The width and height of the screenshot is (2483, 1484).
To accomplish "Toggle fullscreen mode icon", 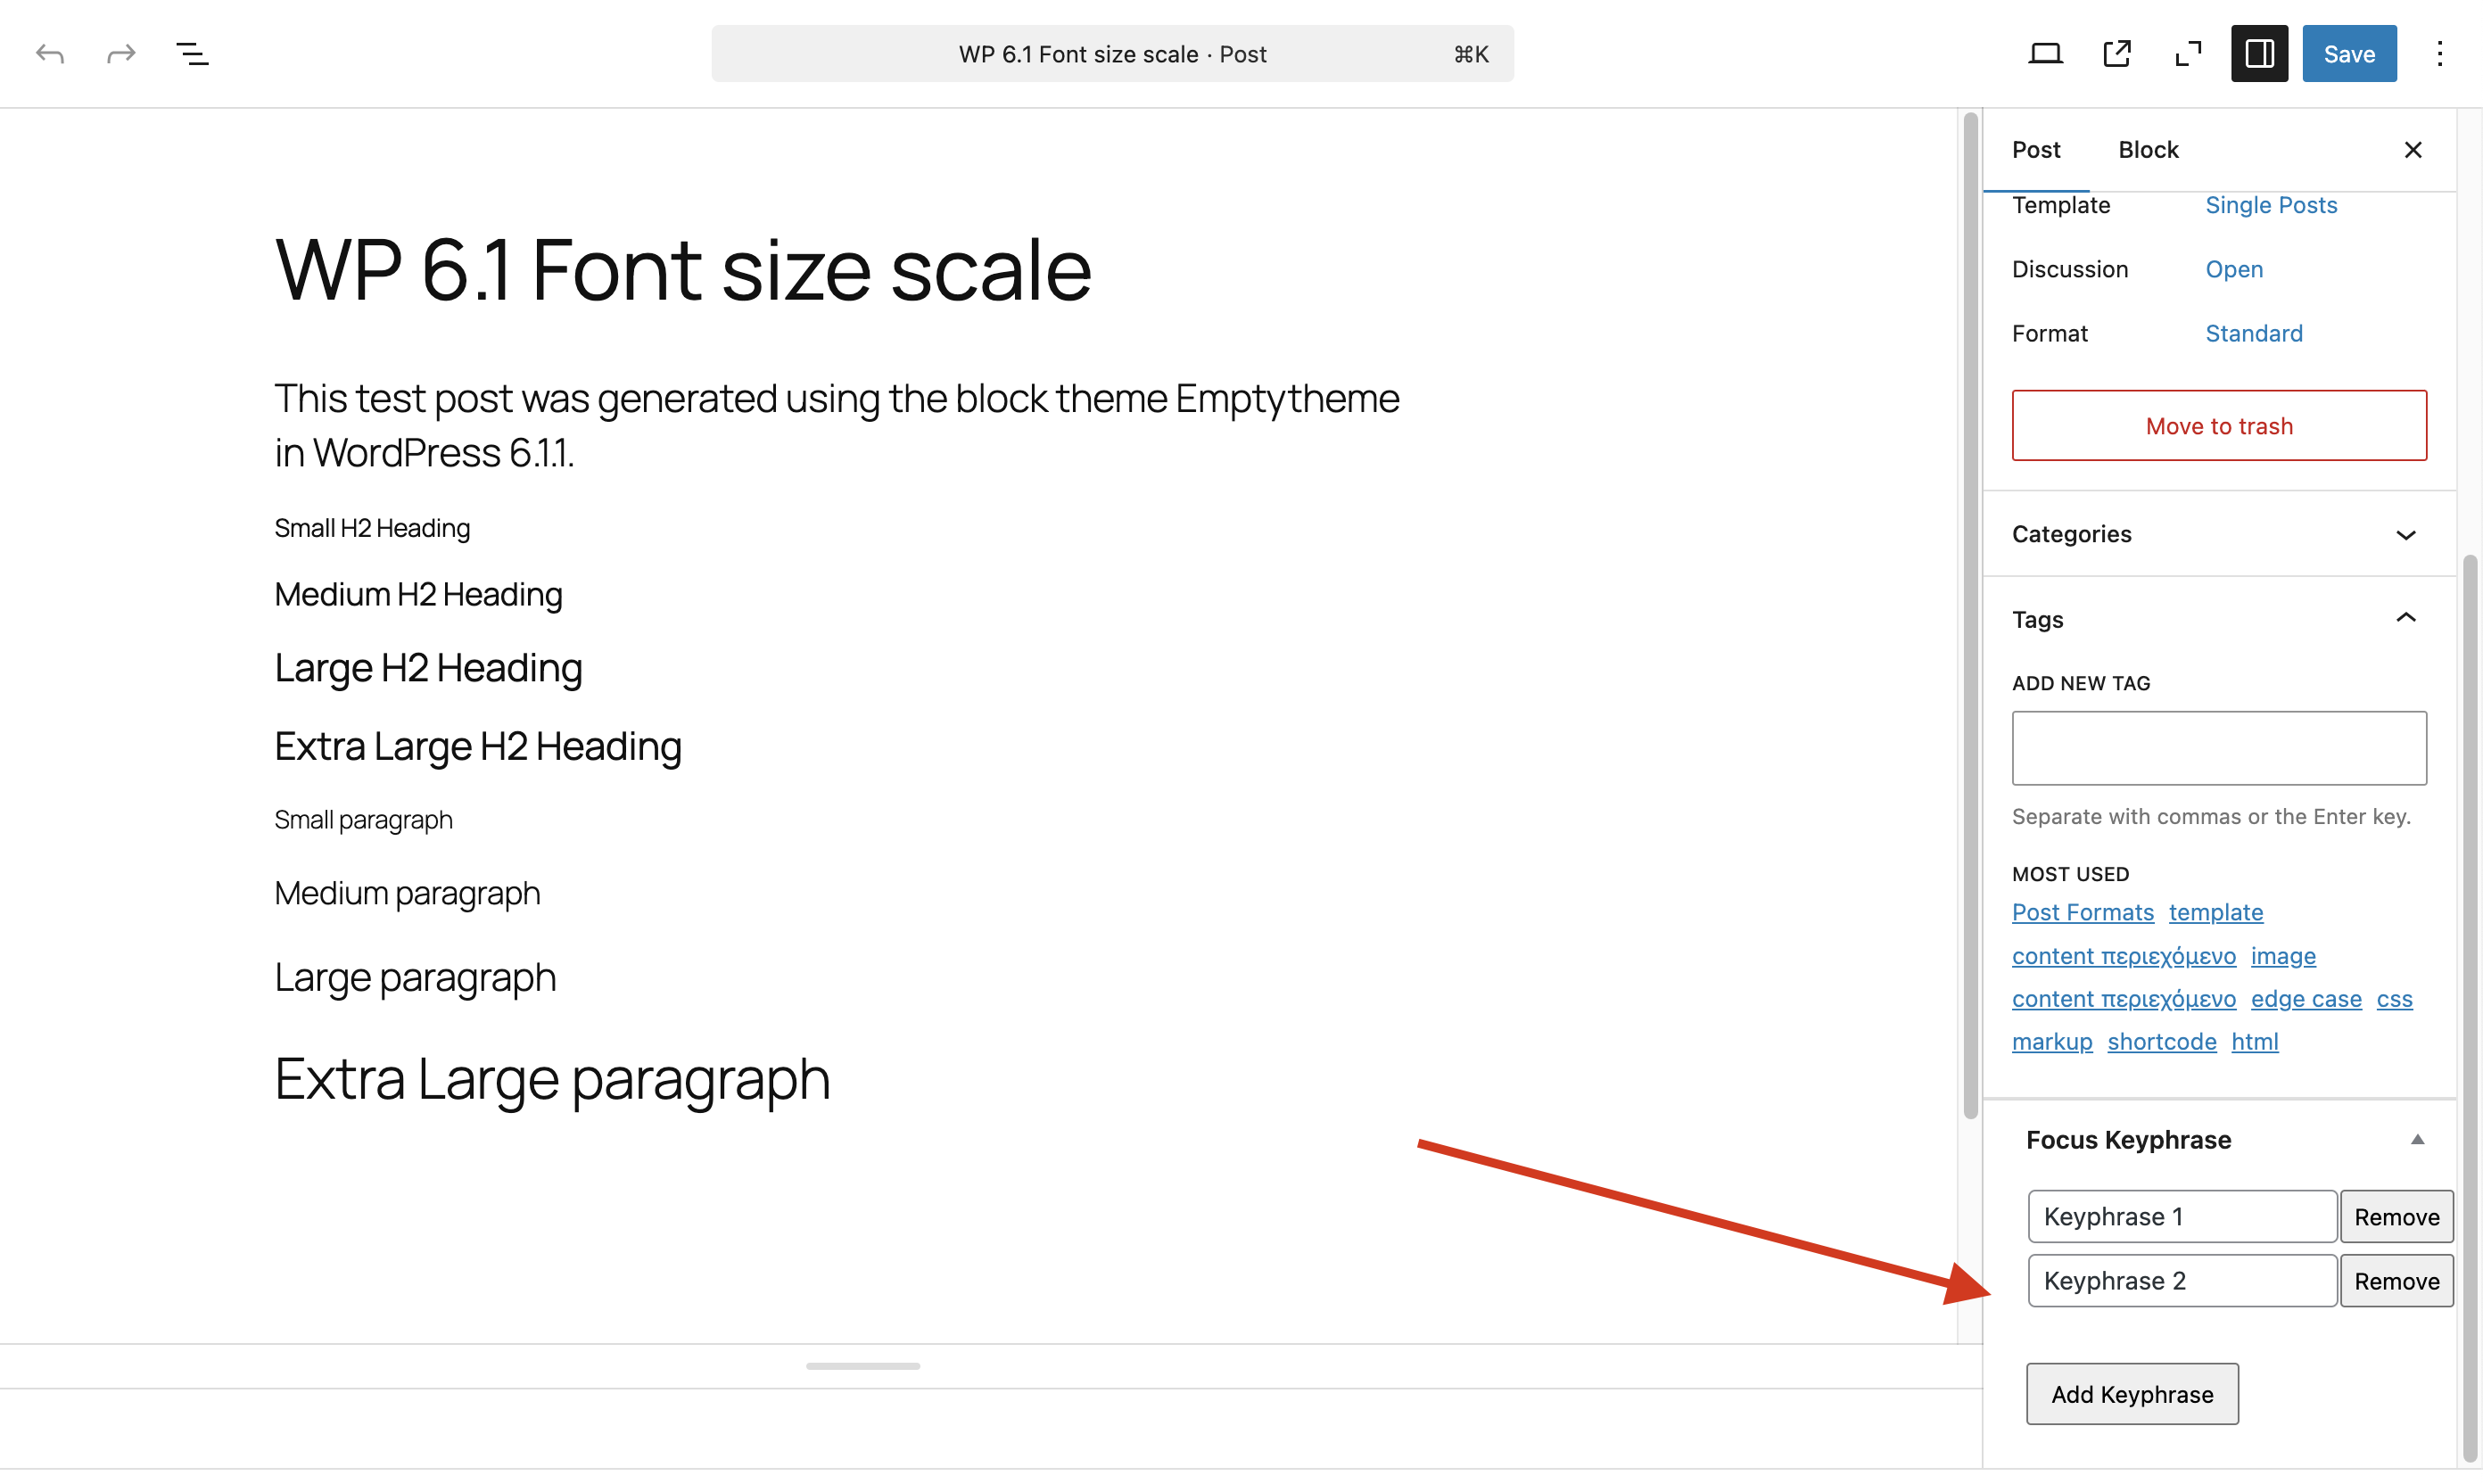I will point(2188,53).
